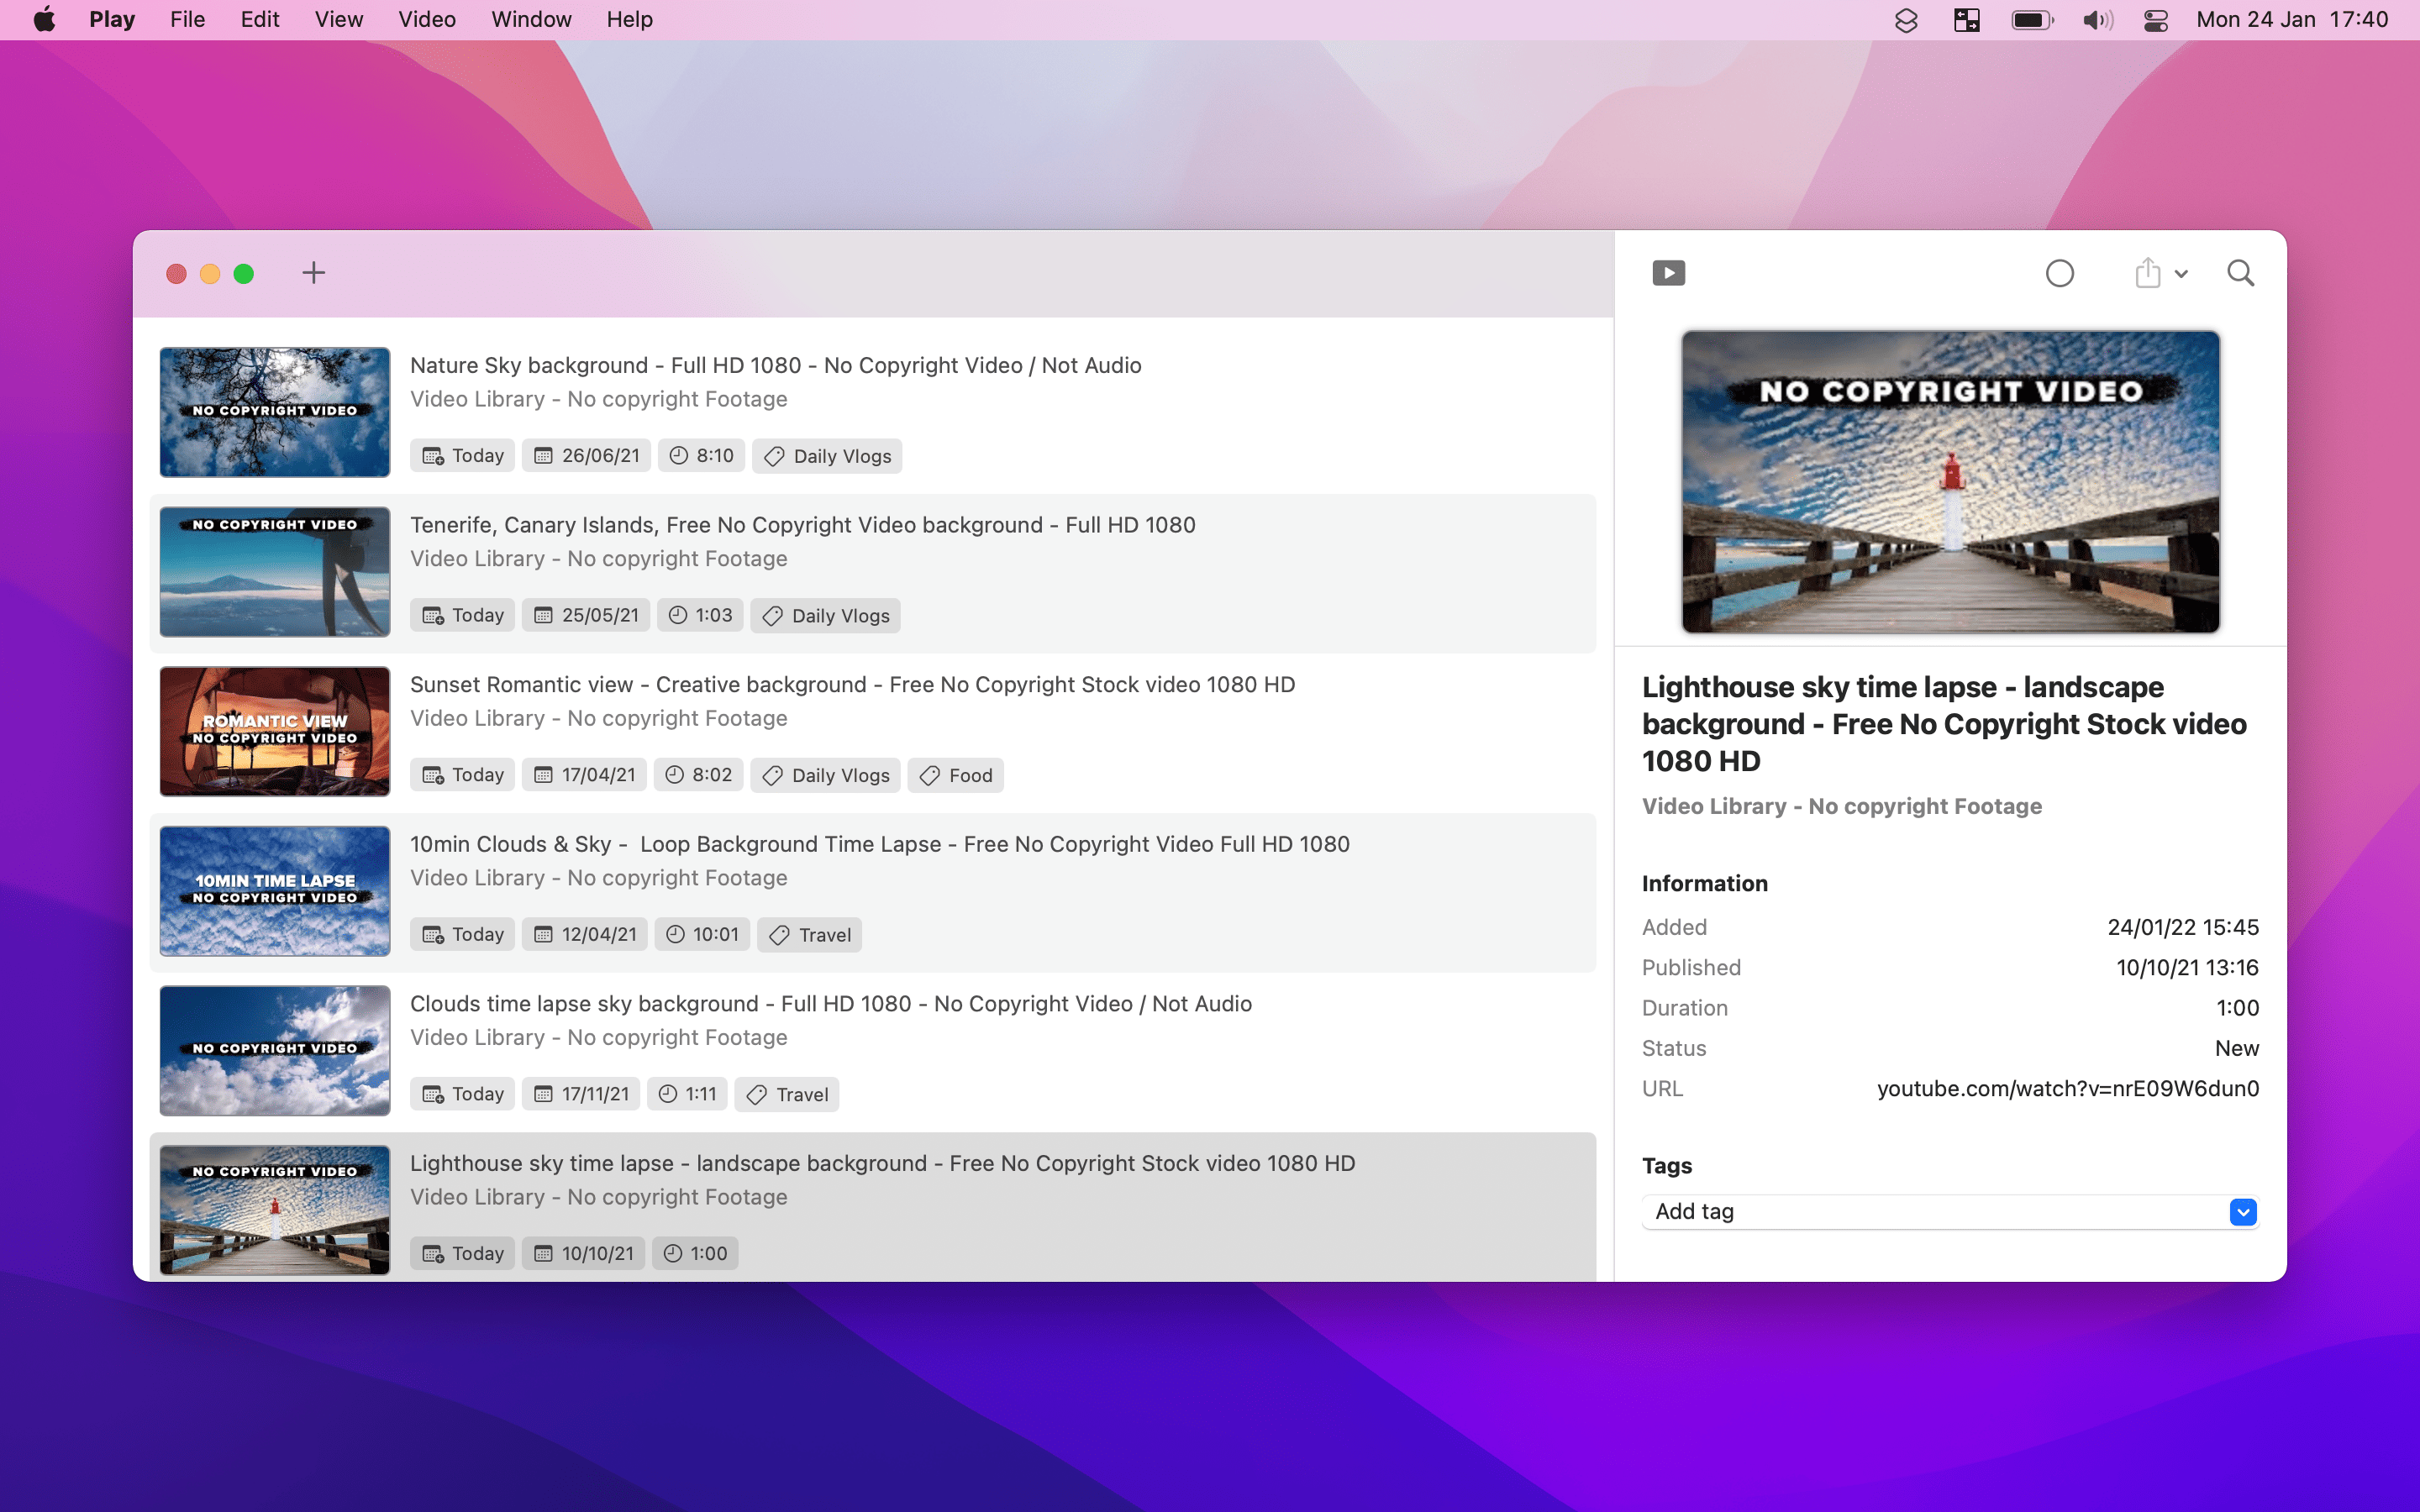Click the volume icon in menu bar
2420x1512 pixels.
[2097, 20]
